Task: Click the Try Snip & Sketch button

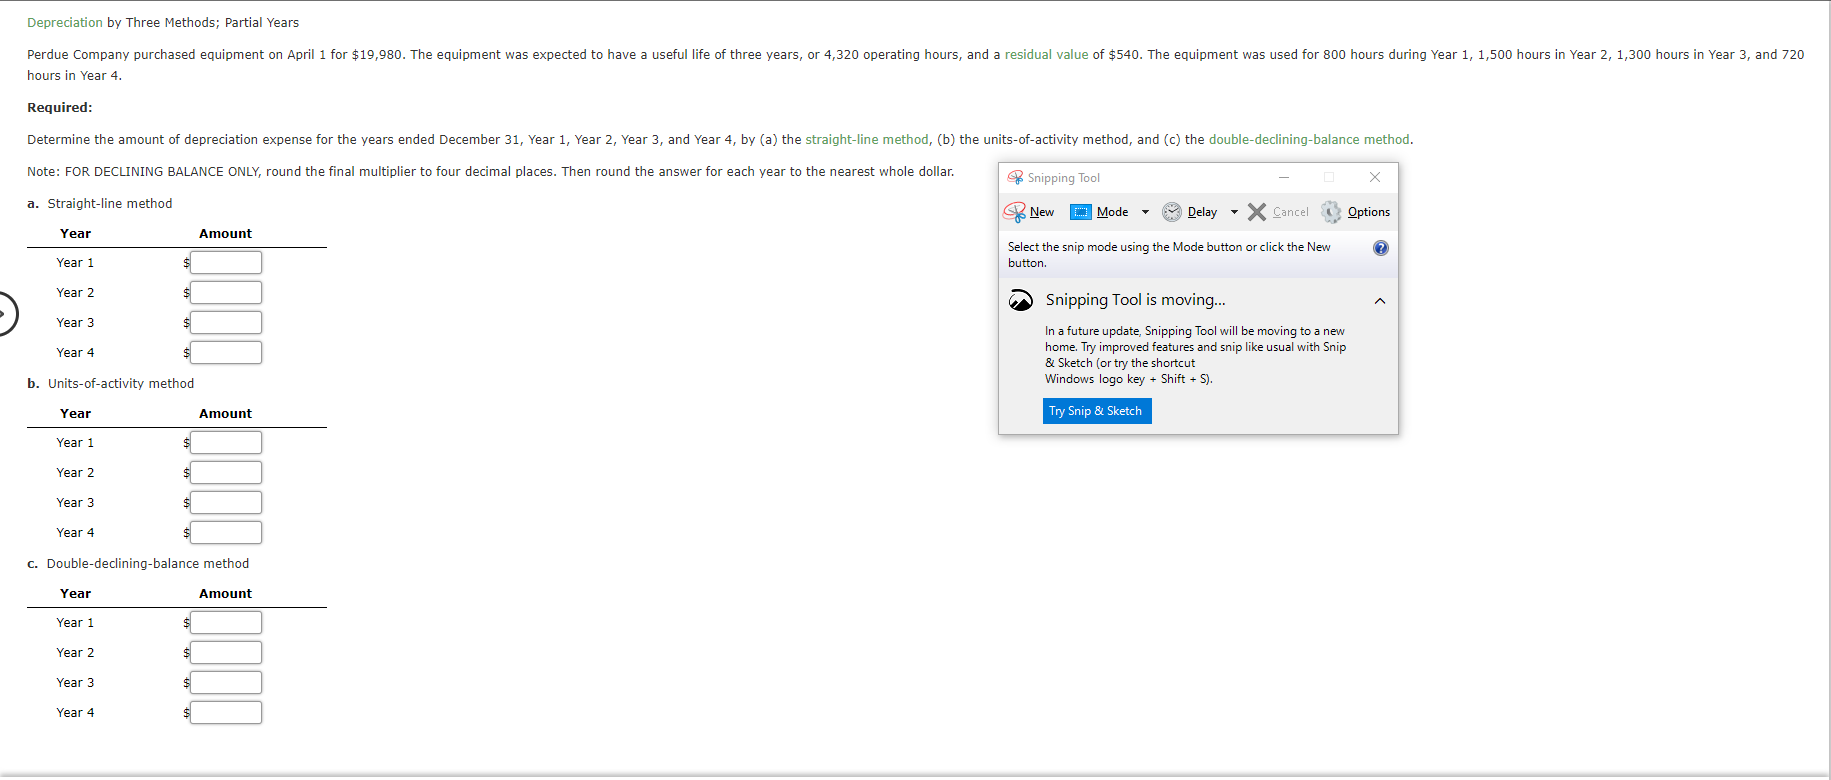Action: pyautogui.click(x=1097, y=411)
